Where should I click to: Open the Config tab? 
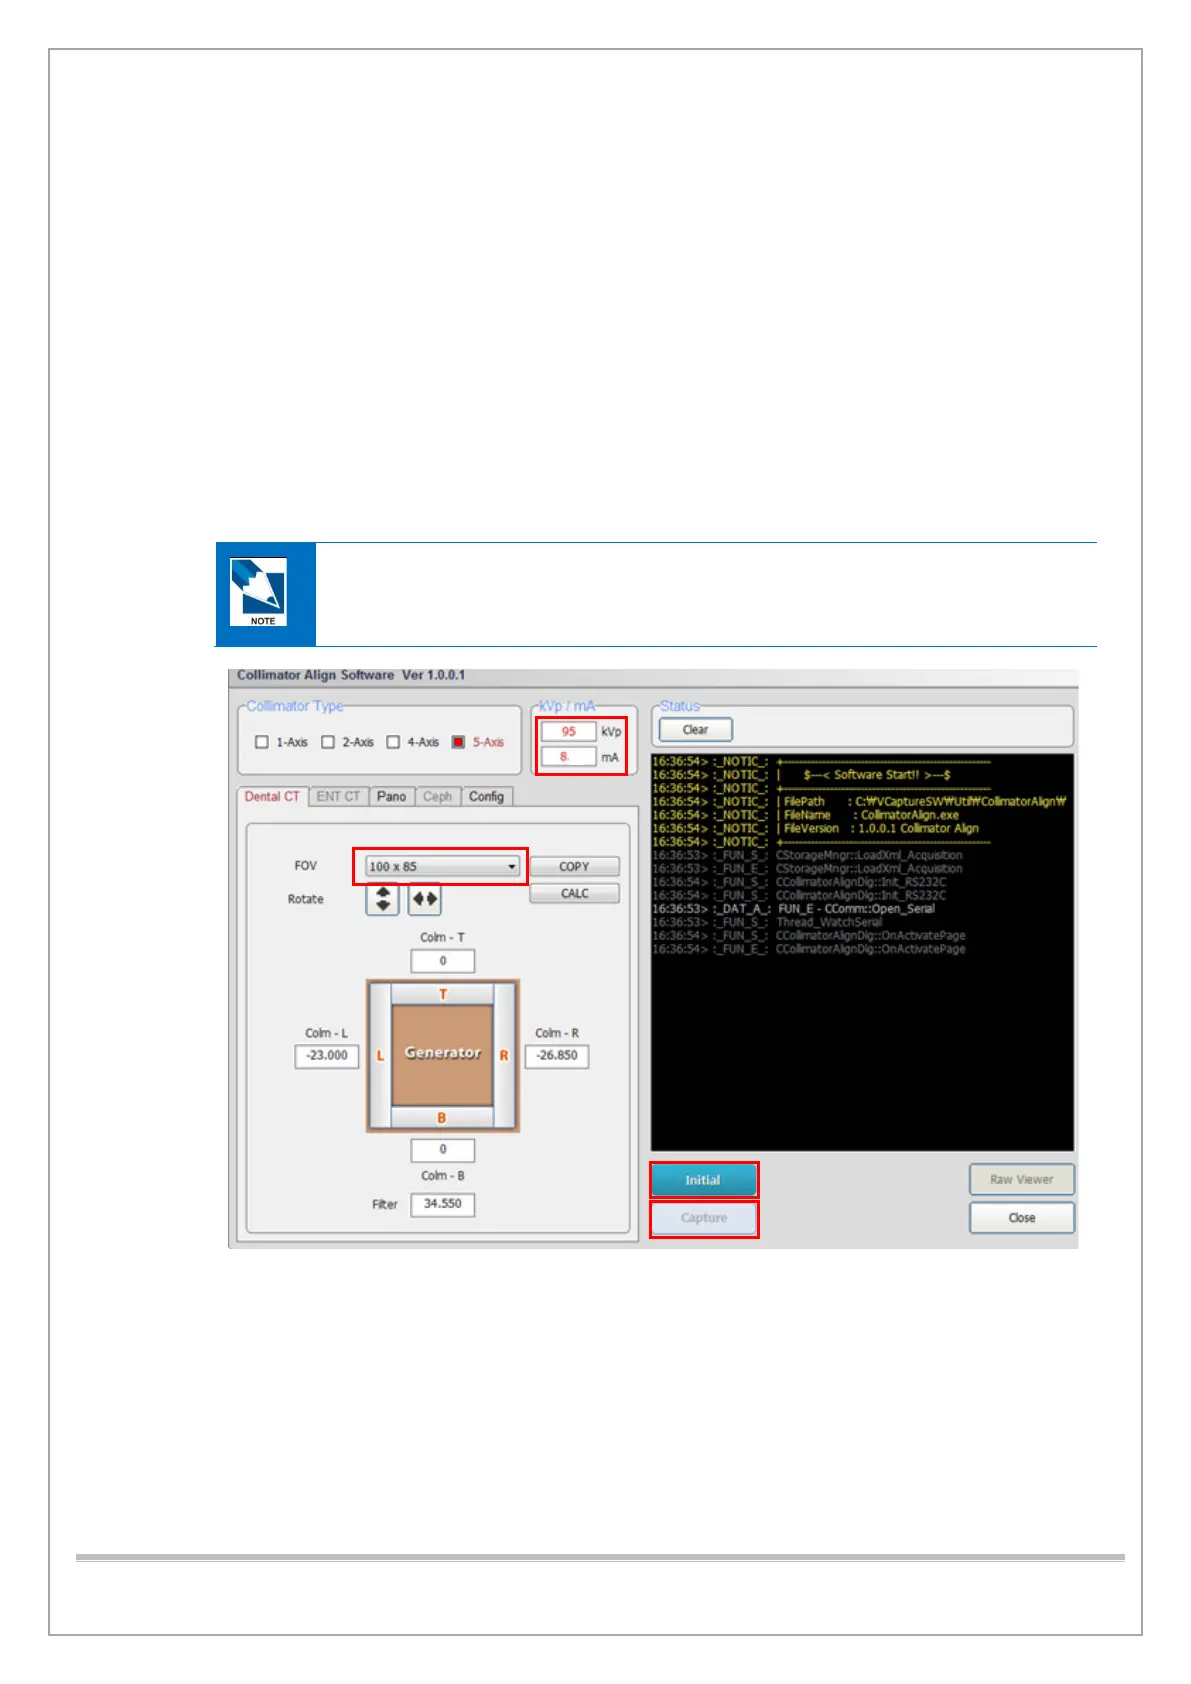486,797
